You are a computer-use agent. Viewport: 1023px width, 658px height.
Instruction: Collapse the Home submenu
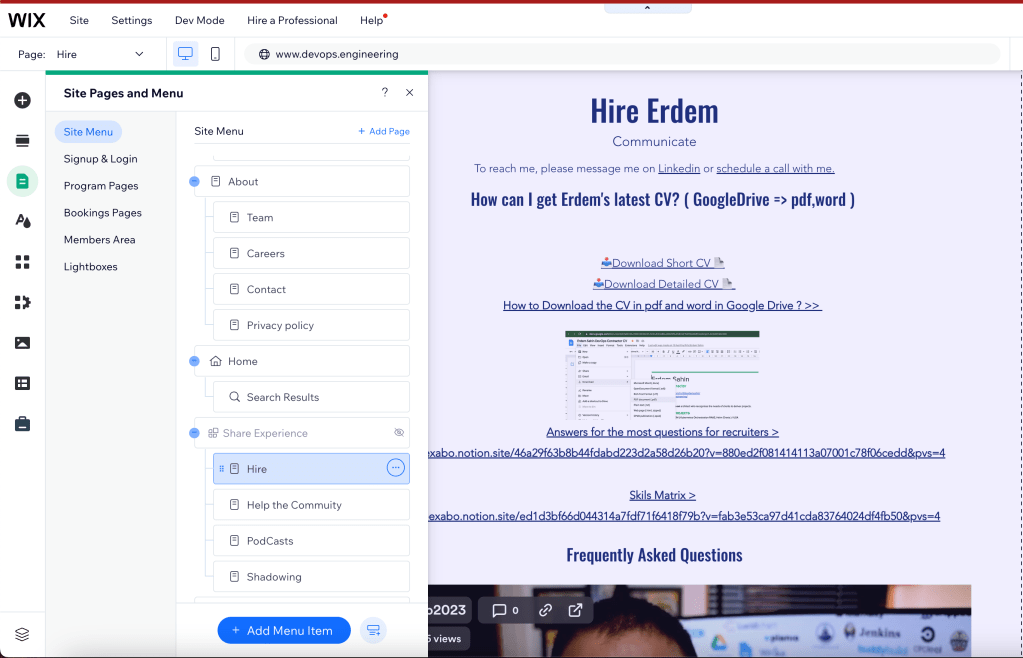[x=194, y=361]
